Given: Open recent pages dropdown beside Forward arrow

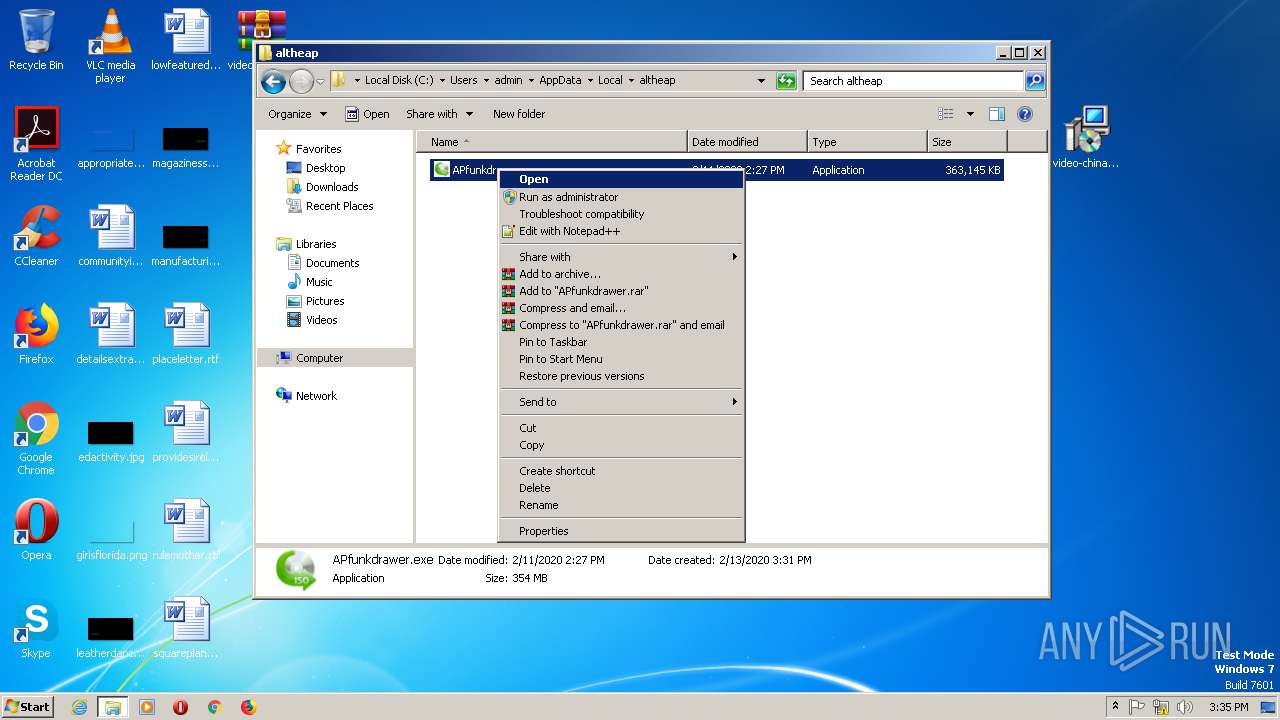Looking at the screenshot, I should click(x=320, y=81).
